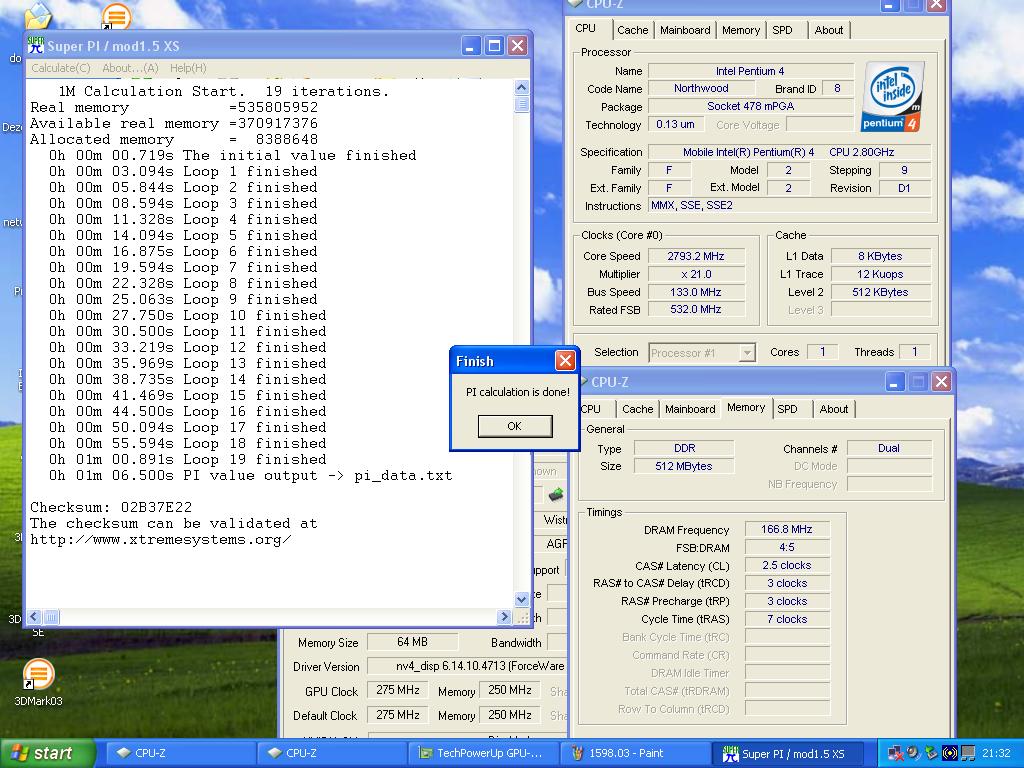Click the disconnected network tray icon
The width and height of the screenshot is (1024, 768).
(x=895, y=753)
